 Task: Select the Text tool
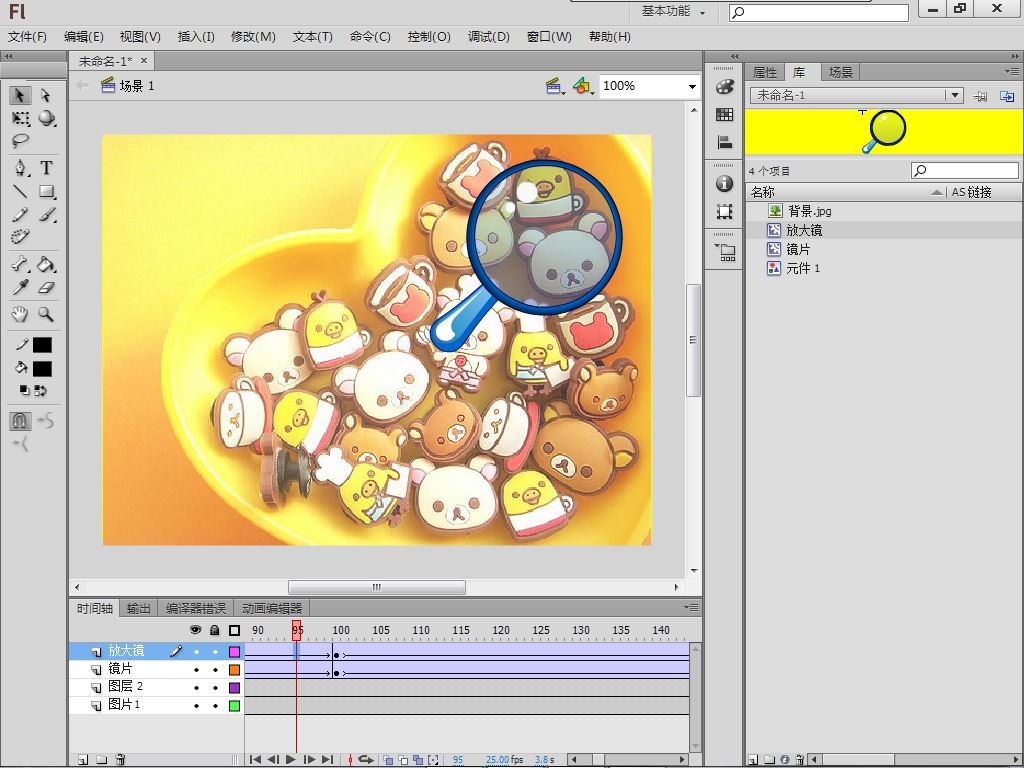(x=46, y=168)
